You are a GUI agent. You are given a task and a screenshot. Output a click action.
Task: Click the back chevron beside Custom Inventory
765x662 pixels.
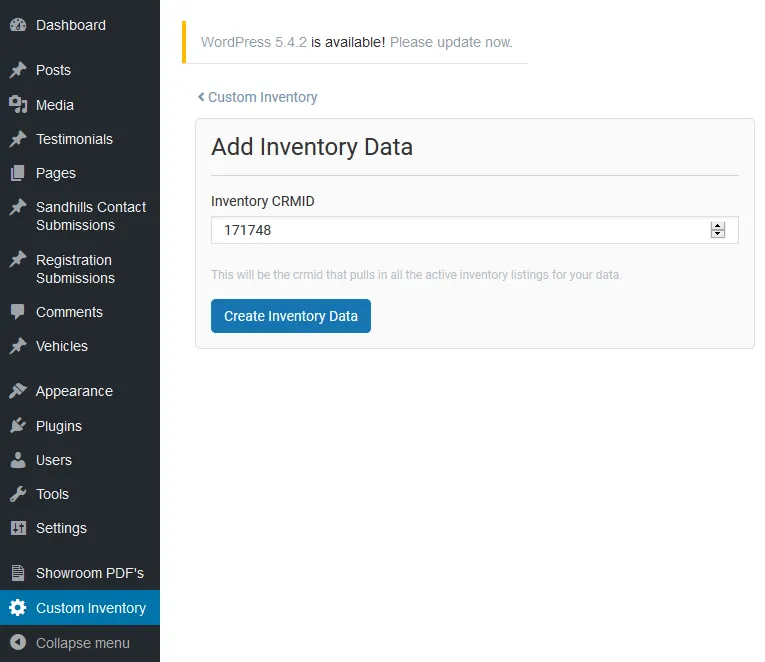point(201,97)
